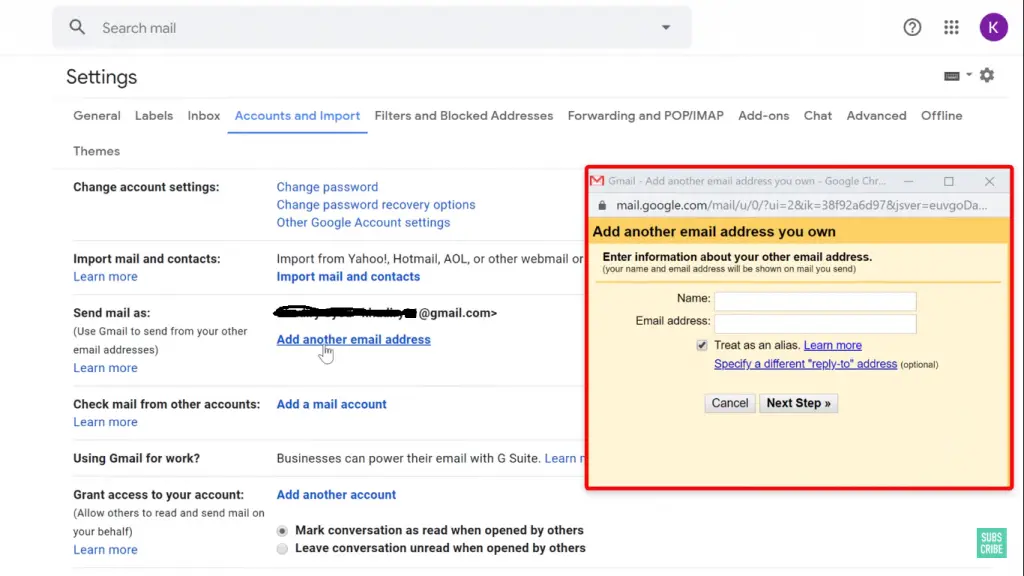Click Learn more beside alias option
Image resolution: width=1024 pixels, height=576 pixels.
coord(833,345)
